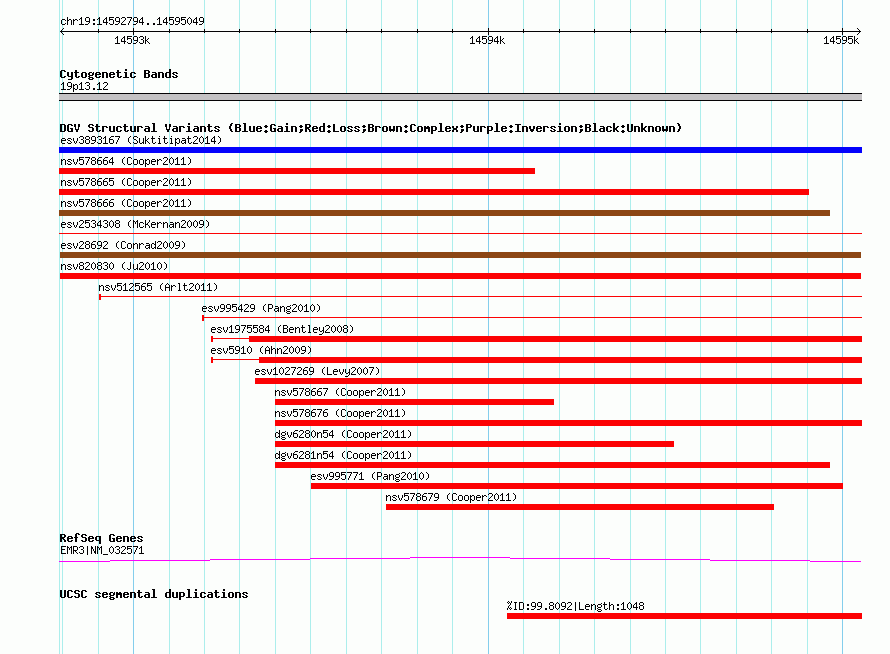The height and width of the screenshot is (654, 890).
Task: Click the nsv578679 red loss bar
Action: pos(580,507)
